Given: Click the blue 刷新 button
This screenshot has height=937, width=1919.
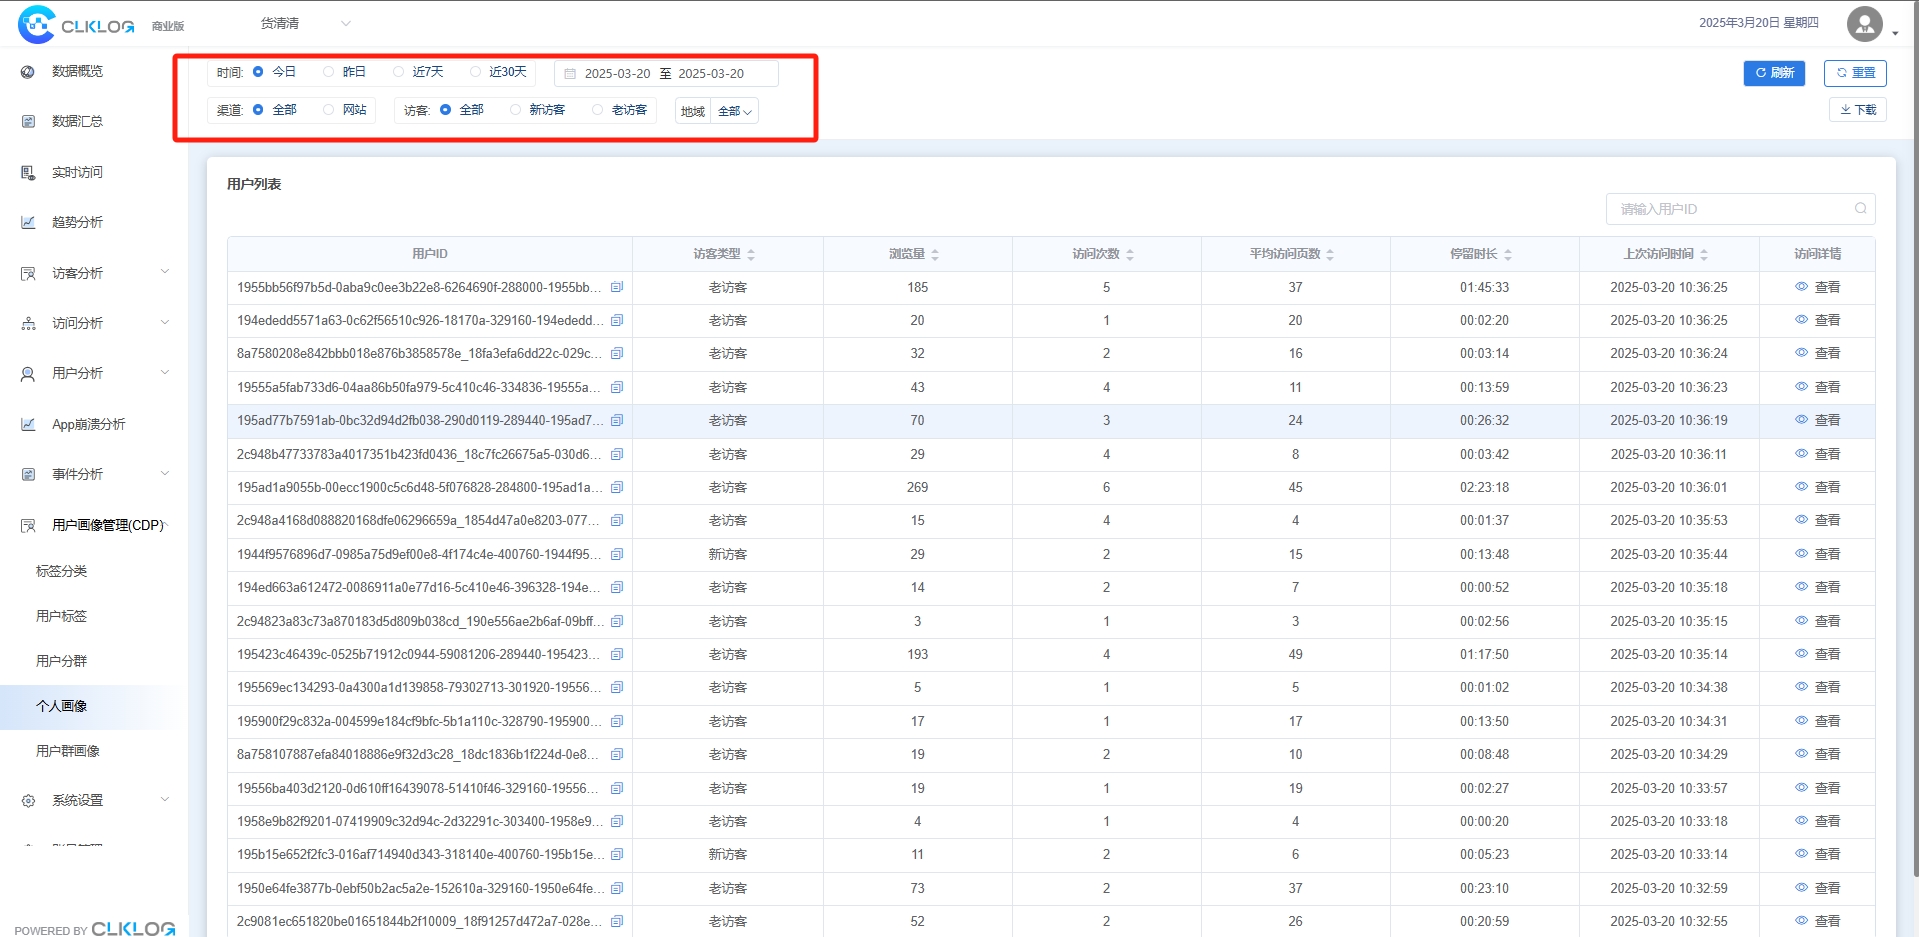Looking at the screenshot, I should point(1774,73).
